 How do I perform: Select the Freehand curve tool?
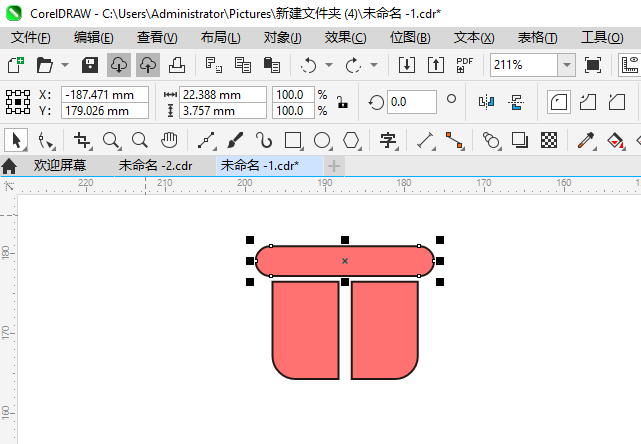(206, 141)
